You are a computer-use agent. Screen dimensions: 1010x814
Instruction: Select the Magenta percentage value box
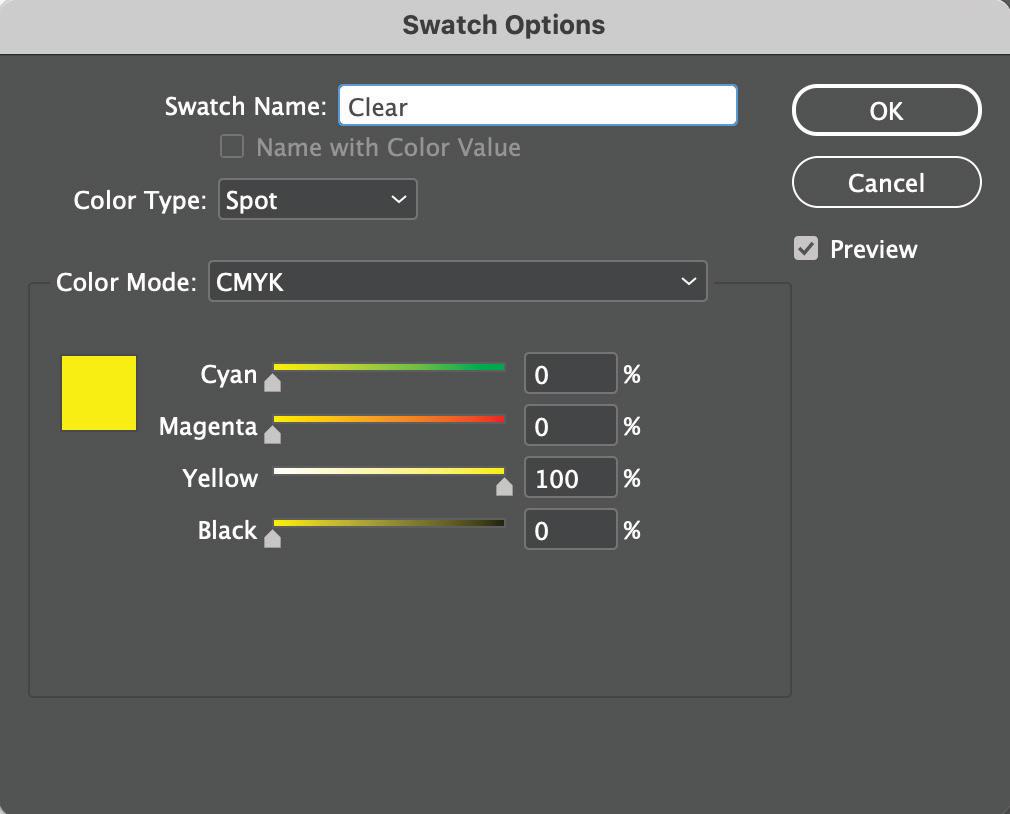tap(570, 427)
